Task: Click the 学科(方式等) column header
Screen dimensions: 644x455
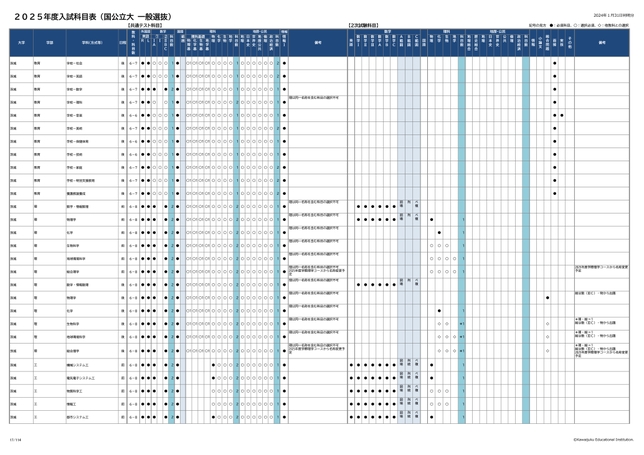Action: (x=91, y=43)
